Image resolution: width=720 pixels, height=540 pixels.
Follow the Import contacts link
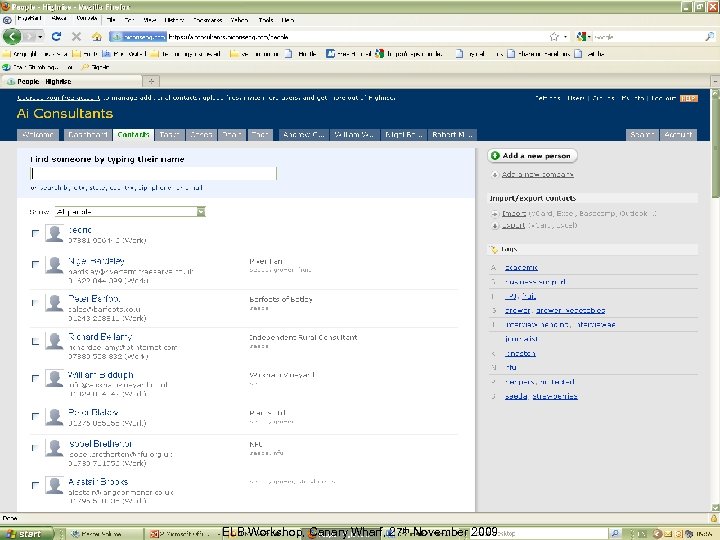coord(513,214)
